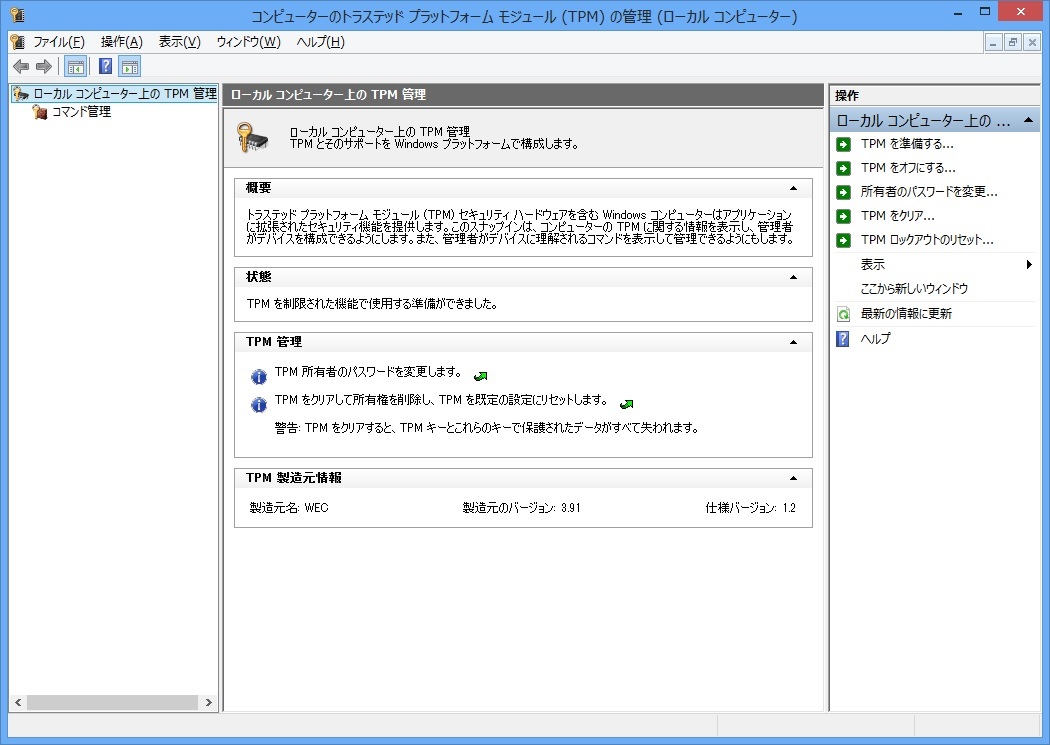Click left arrow of tree pane scrollbar
1050x745 pixels.
click(18, 702)
